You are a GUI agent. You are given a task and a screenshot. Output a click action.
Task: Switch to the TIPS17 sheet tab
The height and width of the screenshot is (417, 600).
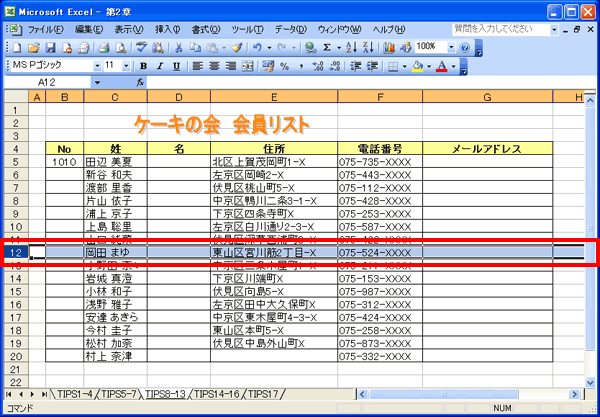(263, 394)
